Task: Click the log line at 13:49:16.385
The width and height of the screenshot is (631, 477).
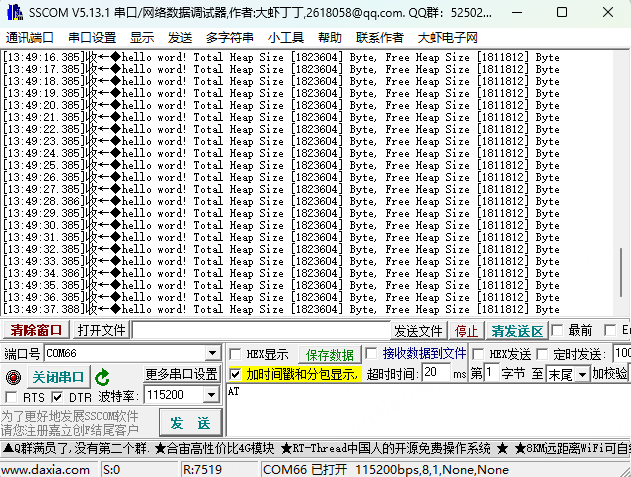Action: 281,57
